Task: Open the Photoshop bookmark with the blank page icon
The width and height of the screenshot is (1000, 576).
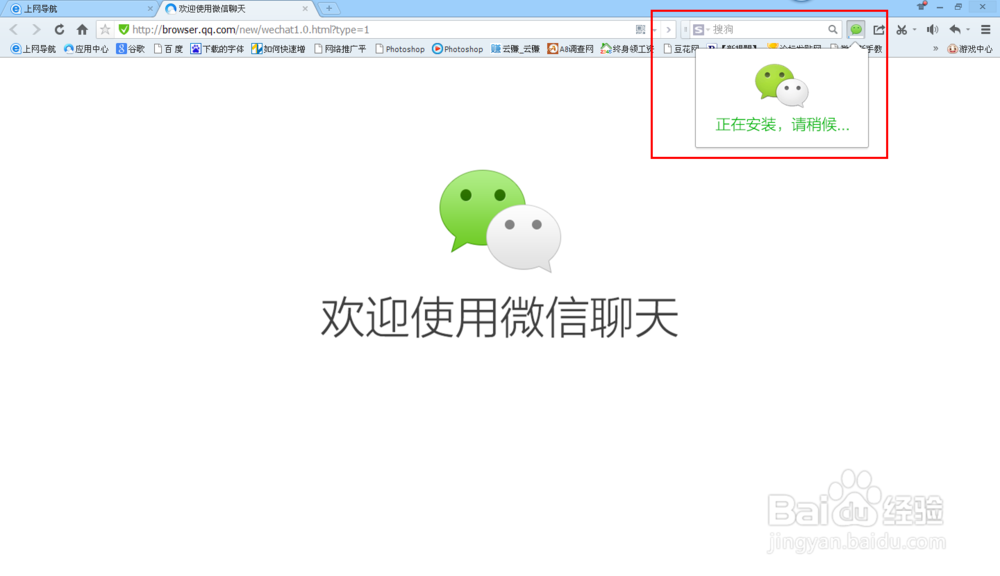Action: point(400,48)
